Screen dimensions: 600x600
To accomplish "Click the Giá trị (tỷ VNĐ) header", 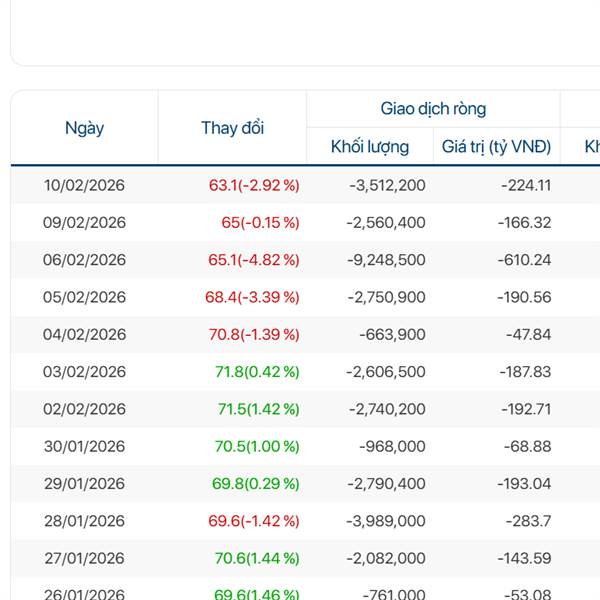I will click(496, 147).
